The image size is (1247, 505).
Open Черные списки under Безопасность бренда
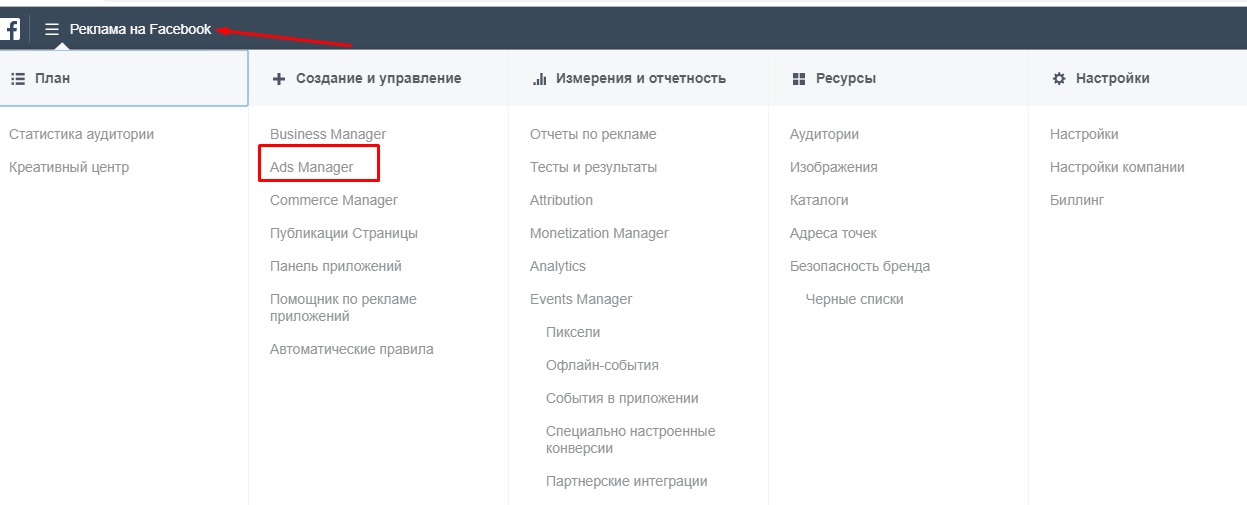coord(854,299)
